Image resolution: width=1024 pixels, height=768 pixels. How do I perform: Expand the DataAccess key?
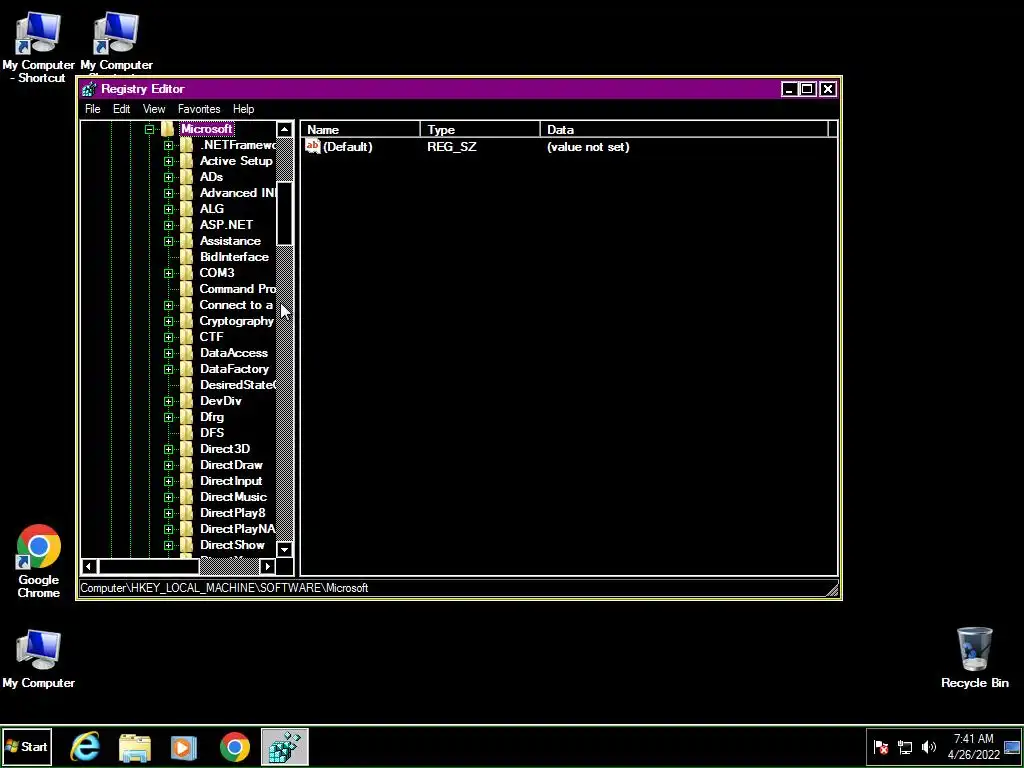pyautogui.click(x=168, y=353)
